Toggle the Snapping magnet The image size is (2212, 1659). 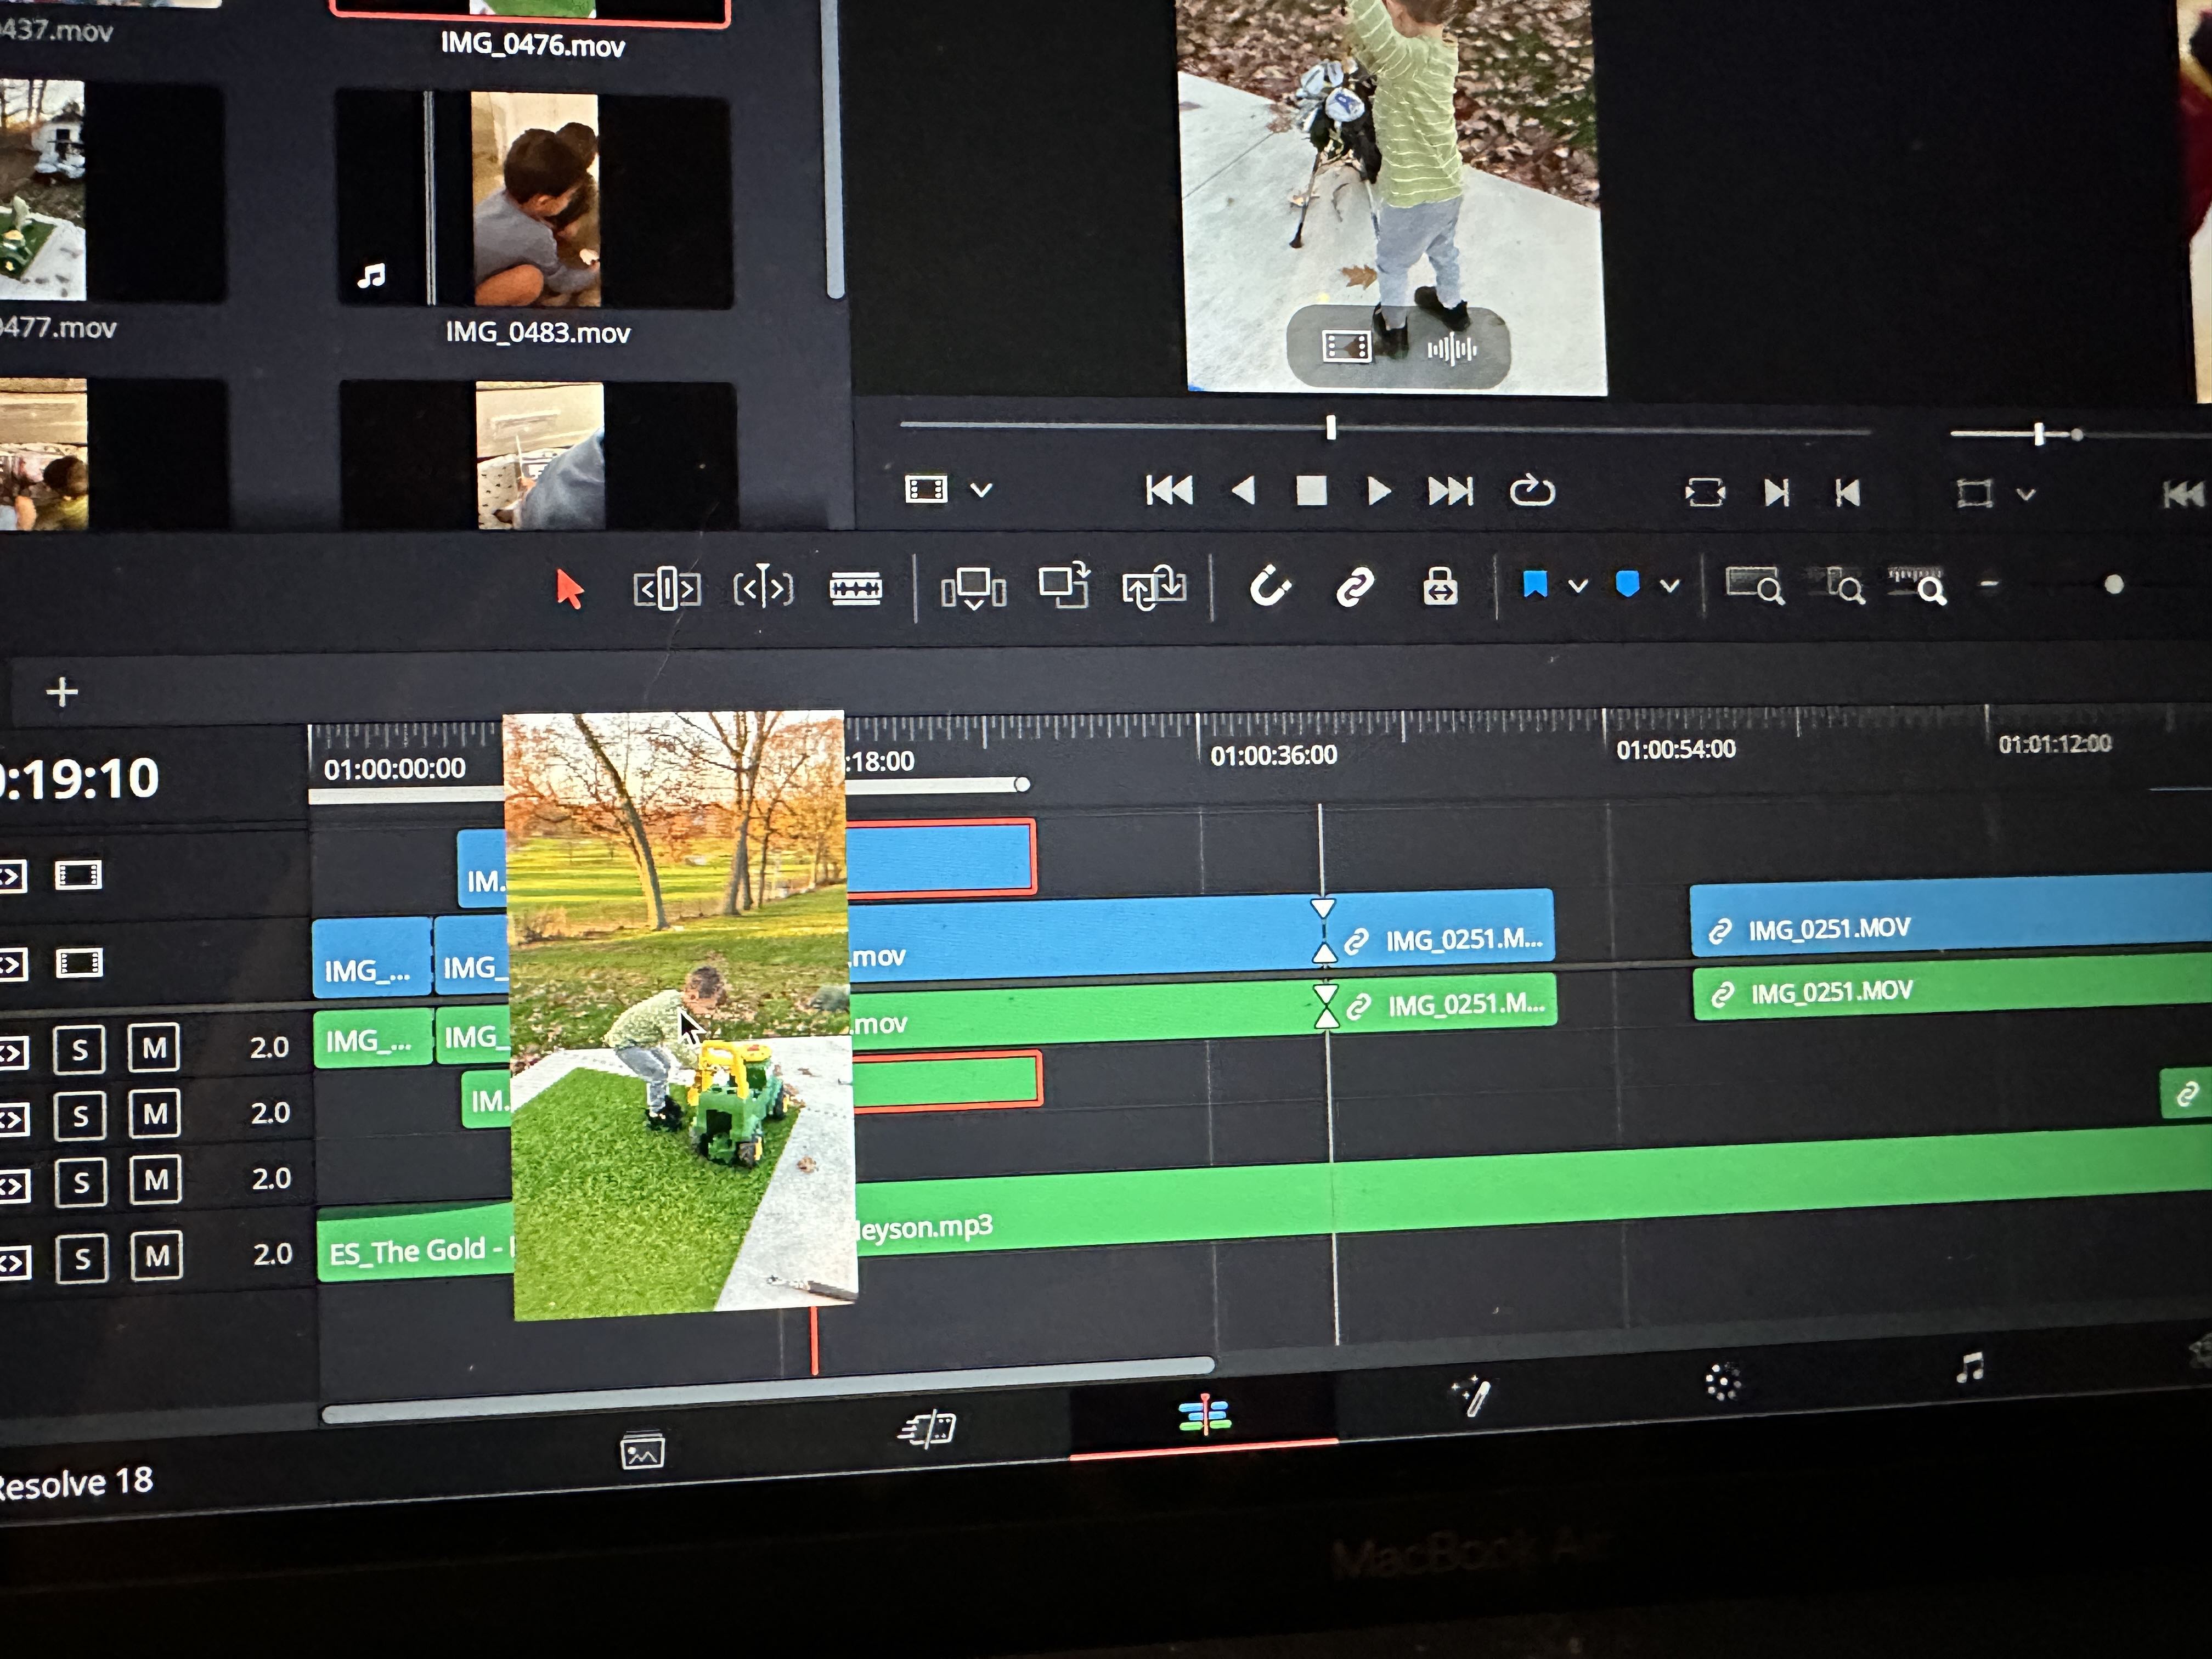coord(1270,586)
